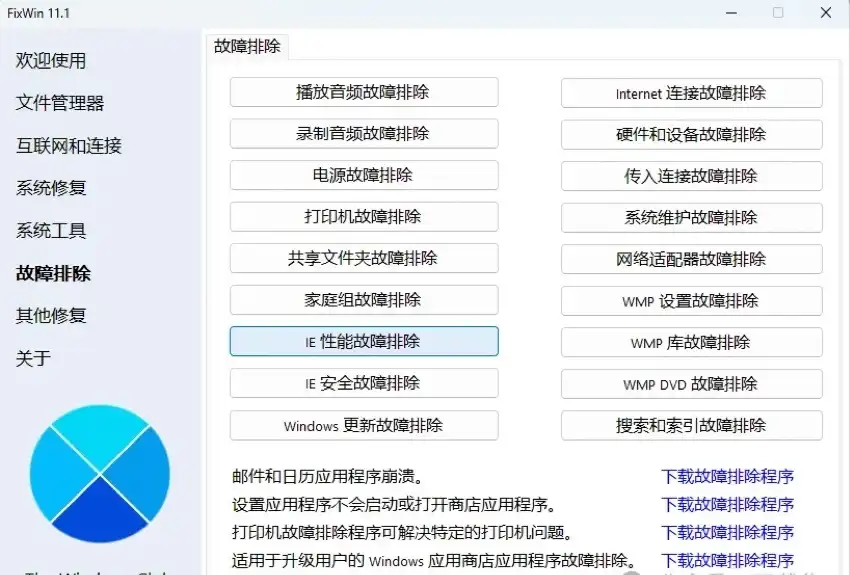Viewport: 850px width, 575px height.
Task: Select 互联网和连接 sidebar item
Action: [68, 145]
